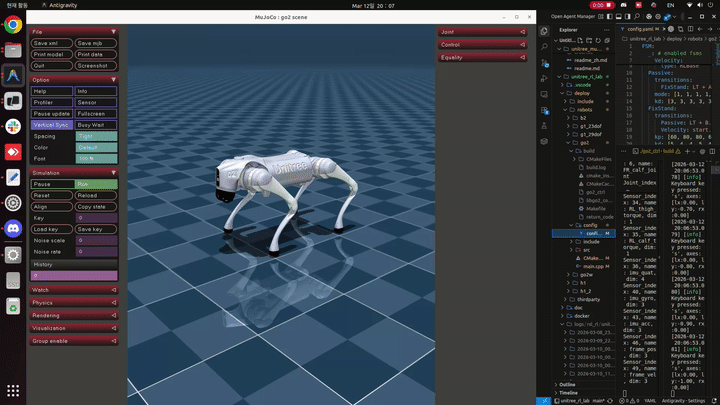Open main.cpp in the file tree
The height and width of the screenshot is (405, 720).
(x=594, y=266)
